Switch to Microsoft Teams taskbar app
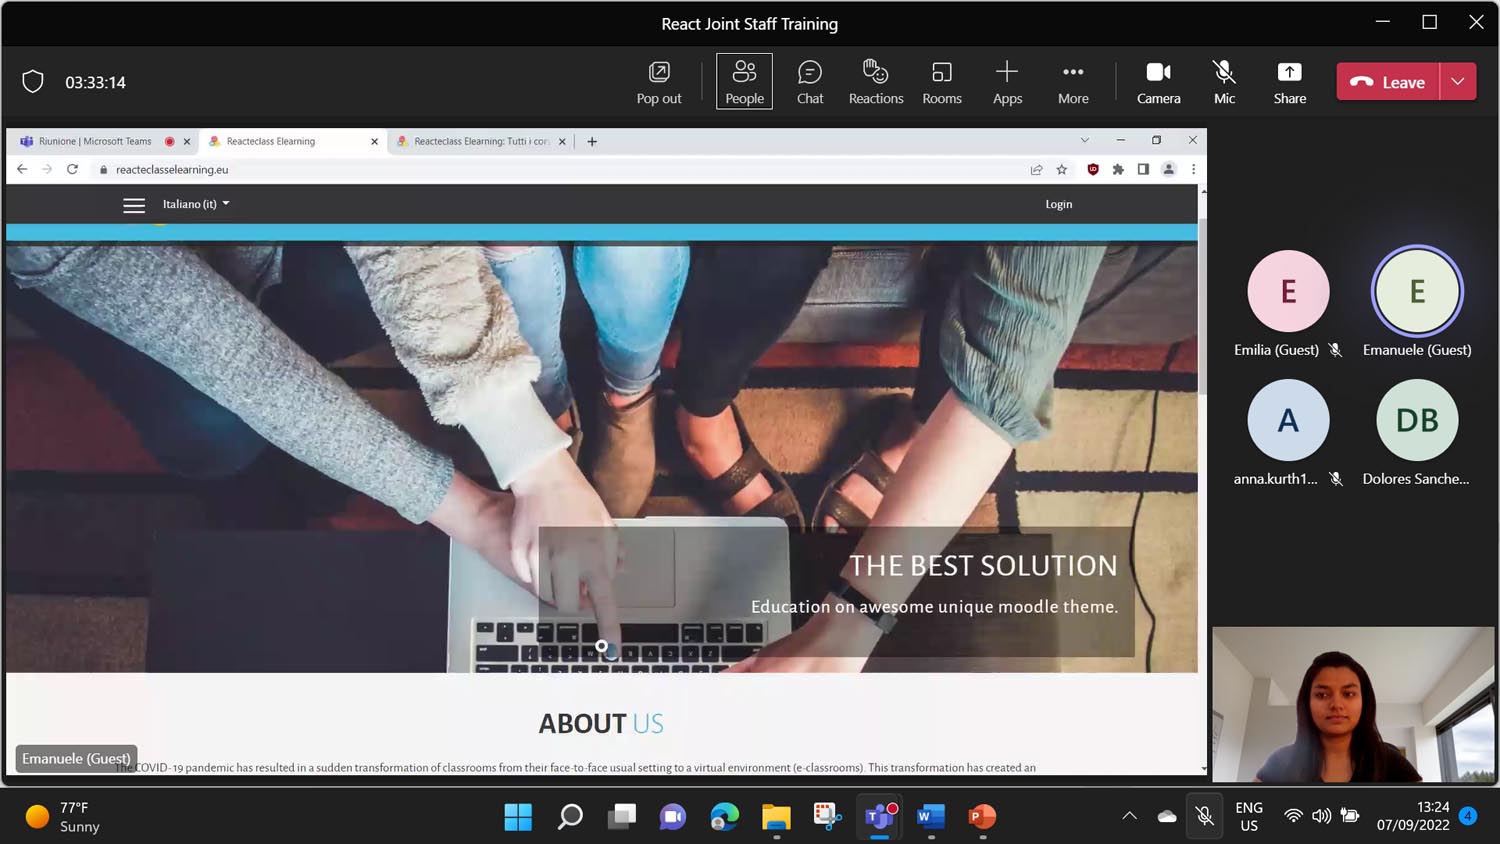The width and height of the screenshot is (1500, 844). coord(880,817)
